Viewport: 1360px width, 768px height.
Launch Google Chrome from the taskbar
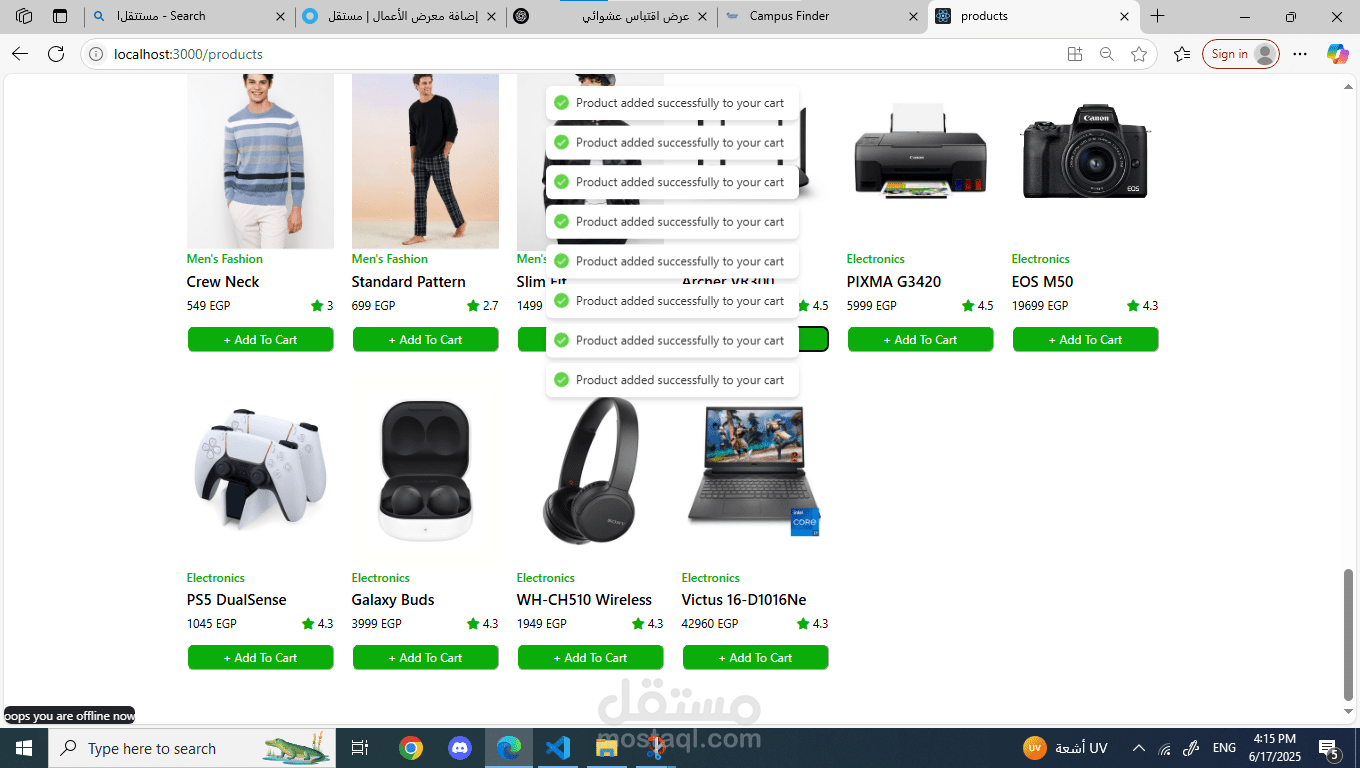410,748
